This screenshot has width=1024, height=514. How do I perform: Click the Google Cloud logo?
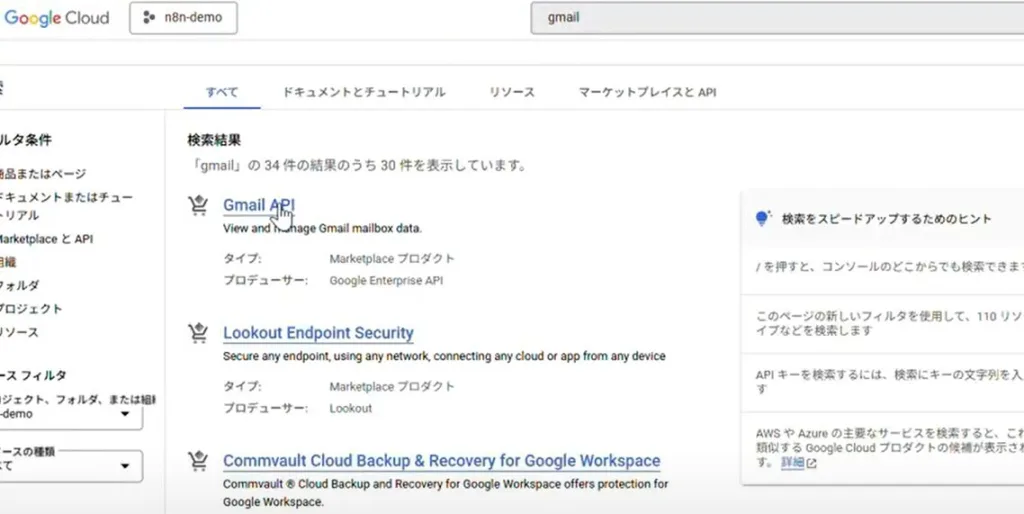click(x=56, y=18)
